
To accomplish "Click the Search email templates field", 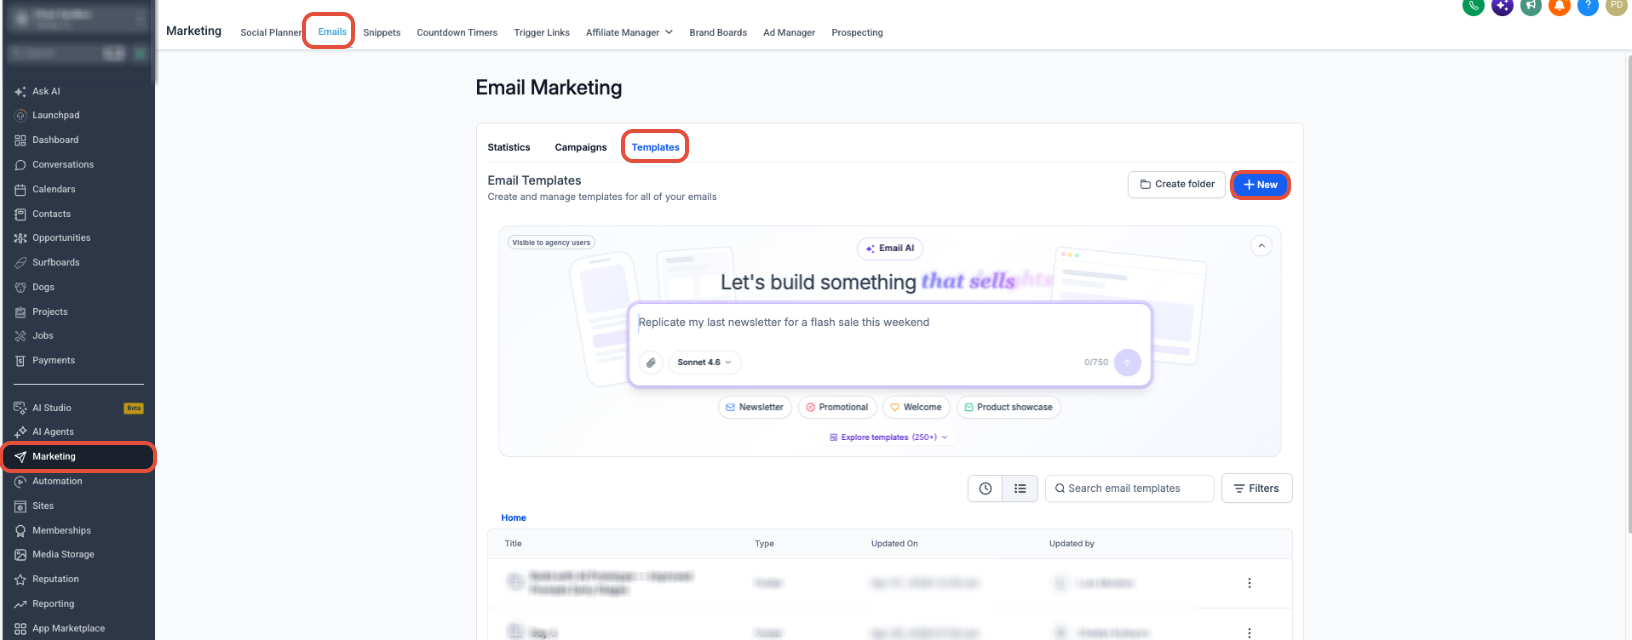I will click(1129, 488).
